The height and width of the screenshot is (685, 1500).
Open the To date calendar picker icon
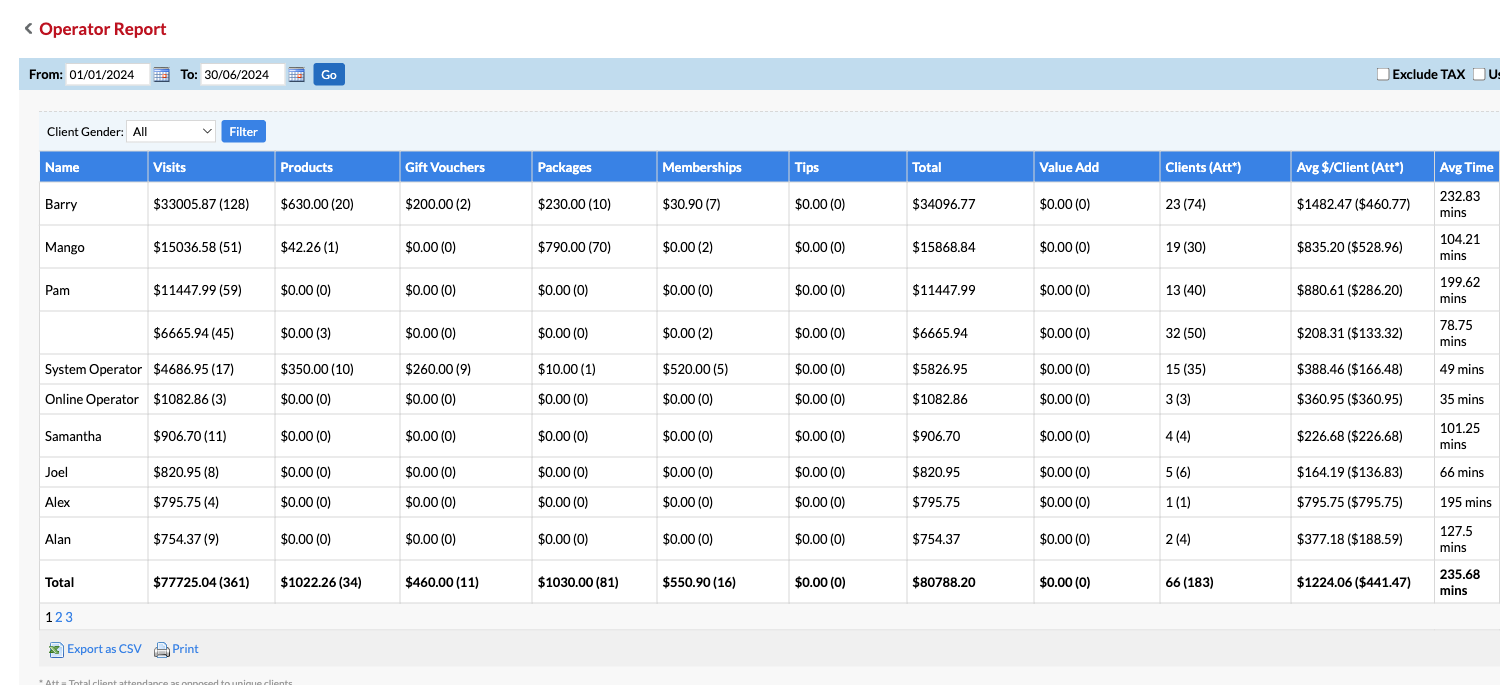point(296,75)
